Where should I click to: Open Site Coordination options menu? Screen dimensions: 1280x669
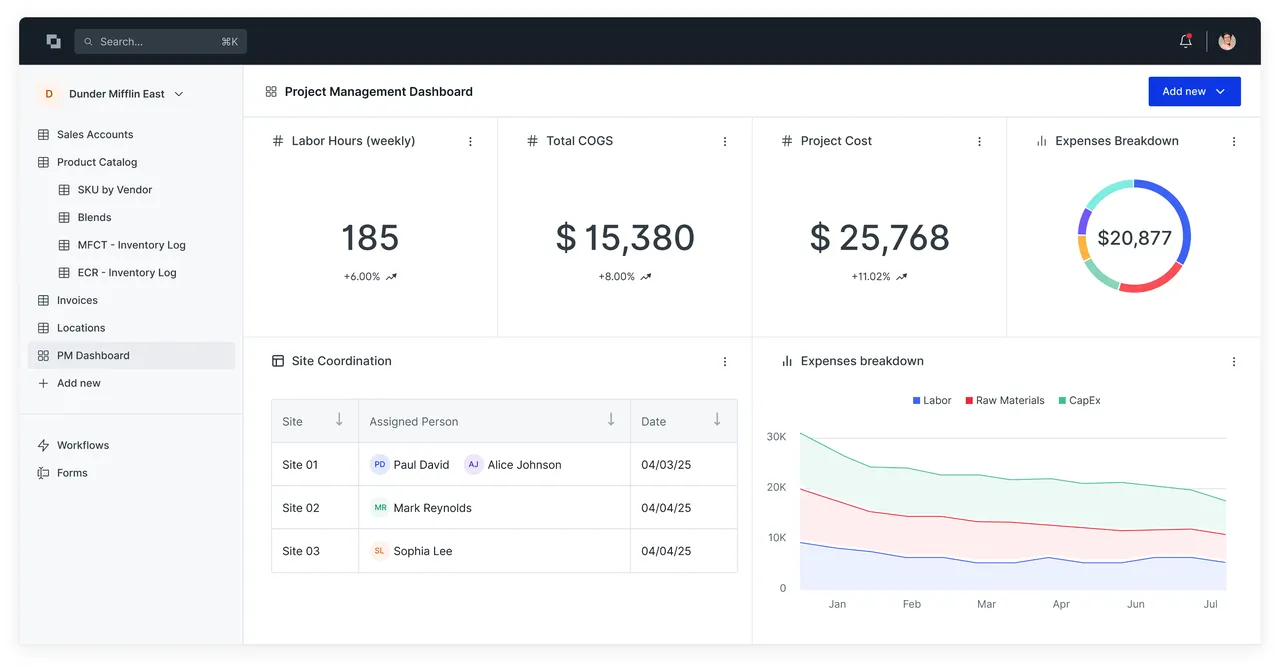725,362
